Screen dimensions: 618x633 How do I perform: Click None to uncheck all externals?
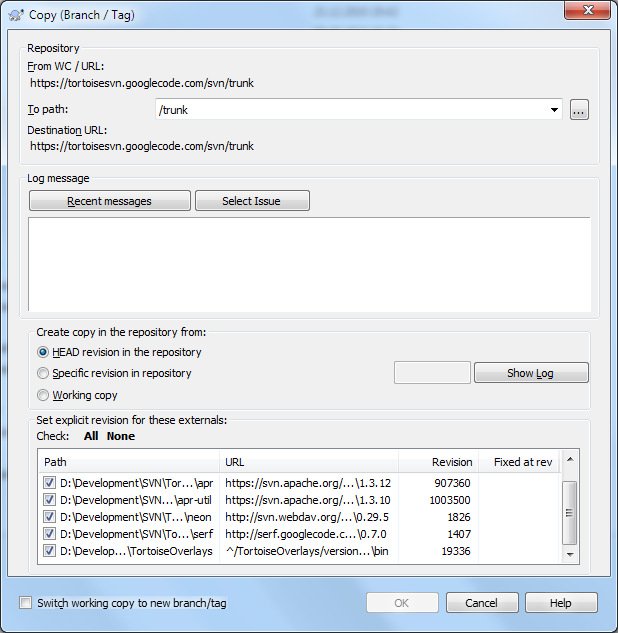(x=121, y=436)
